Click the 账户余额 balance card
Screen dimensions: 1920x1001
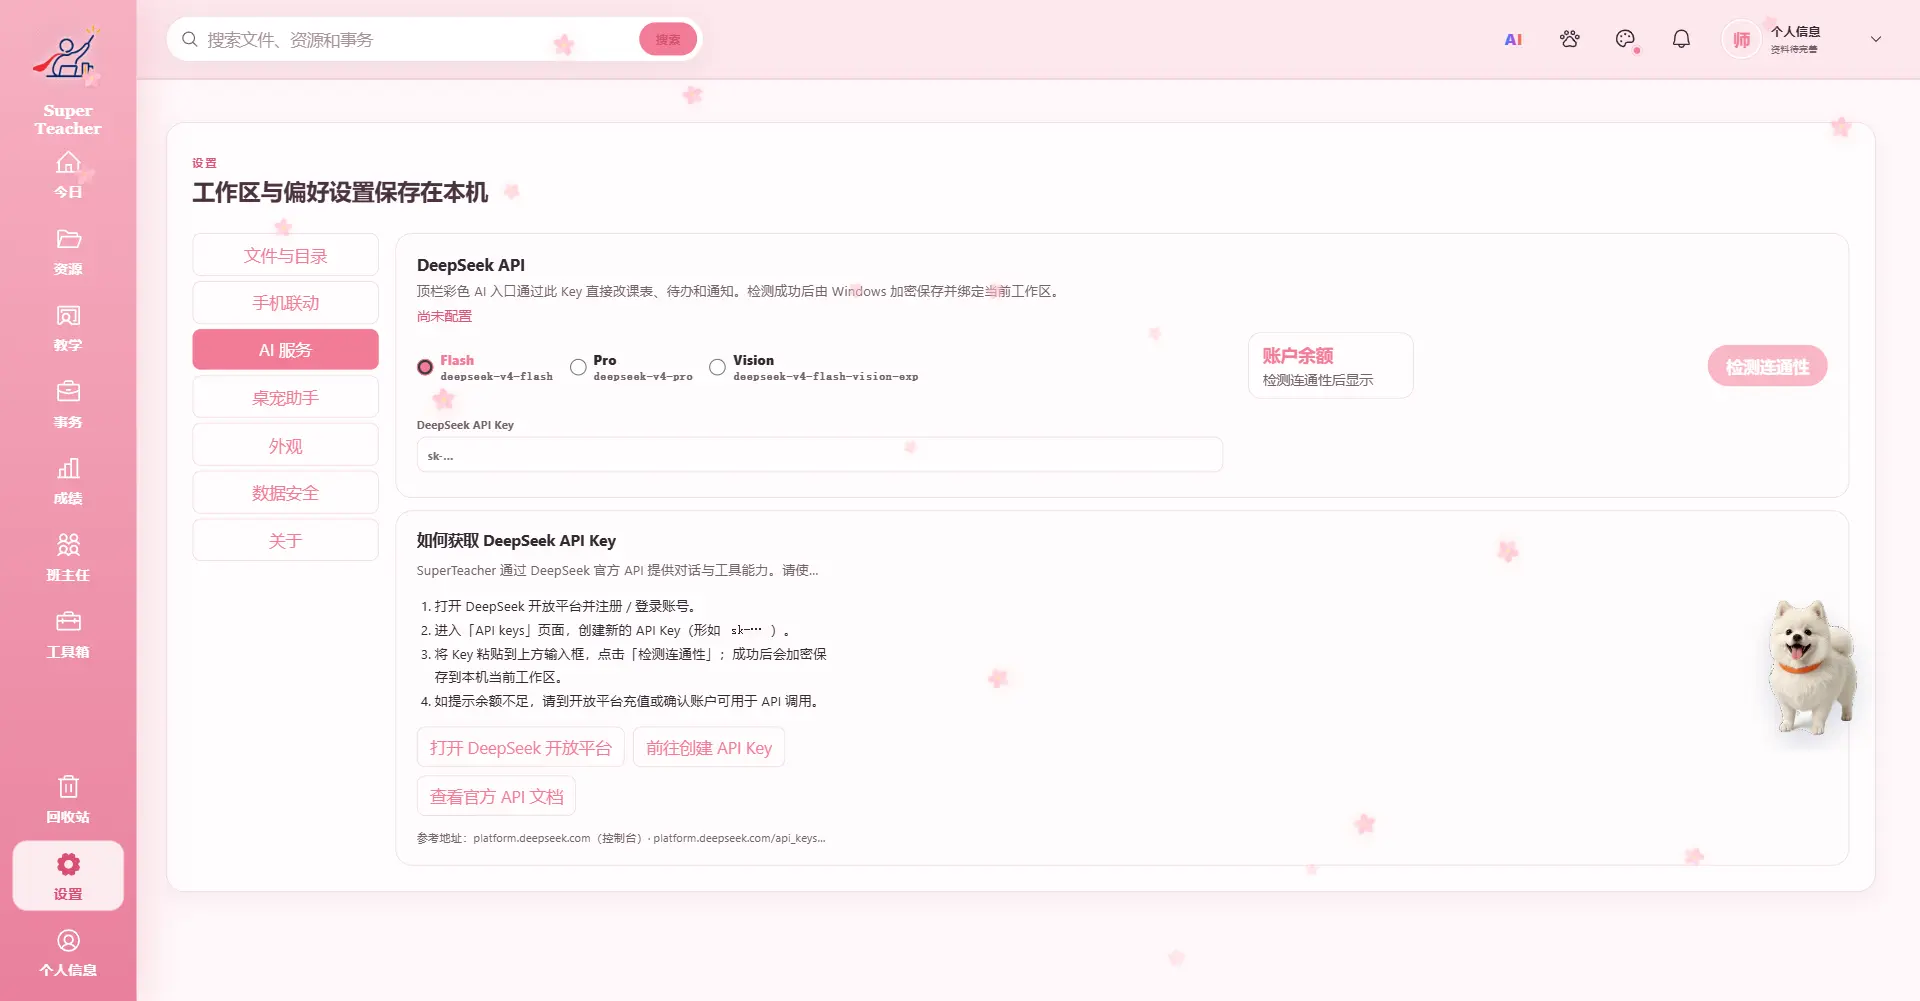(x=1330, y=366)
